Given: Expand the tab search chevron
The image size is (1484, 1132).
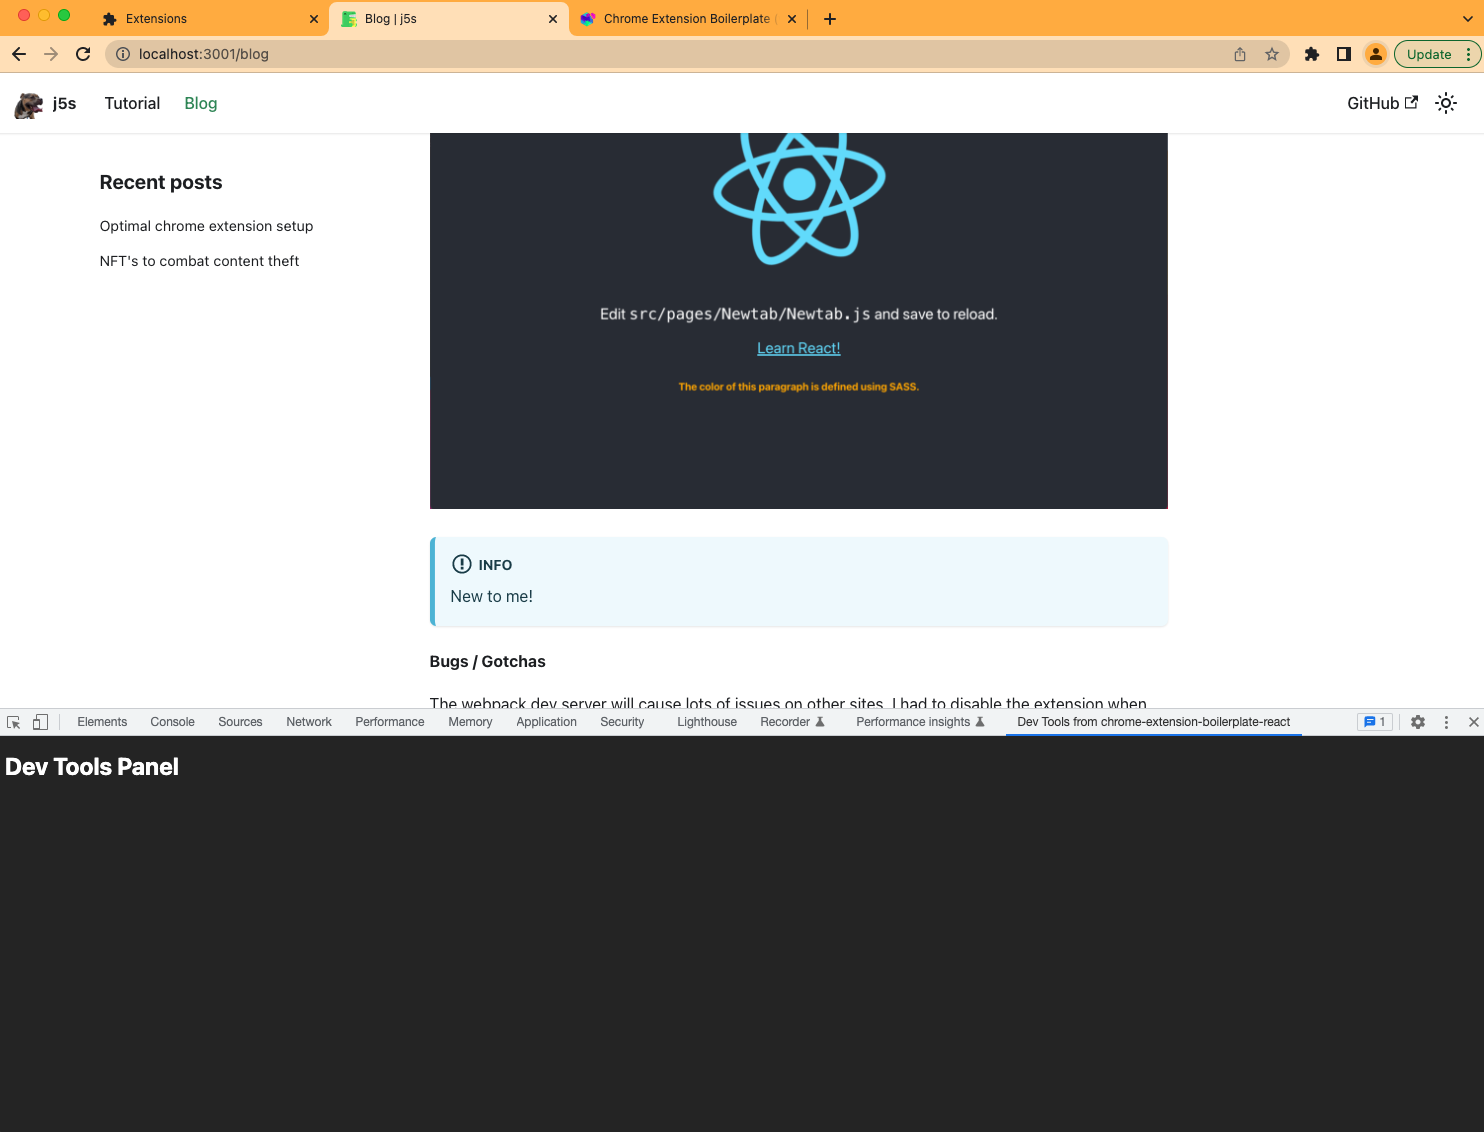Looking at the screenshot, I should (x=1468, y=19).
